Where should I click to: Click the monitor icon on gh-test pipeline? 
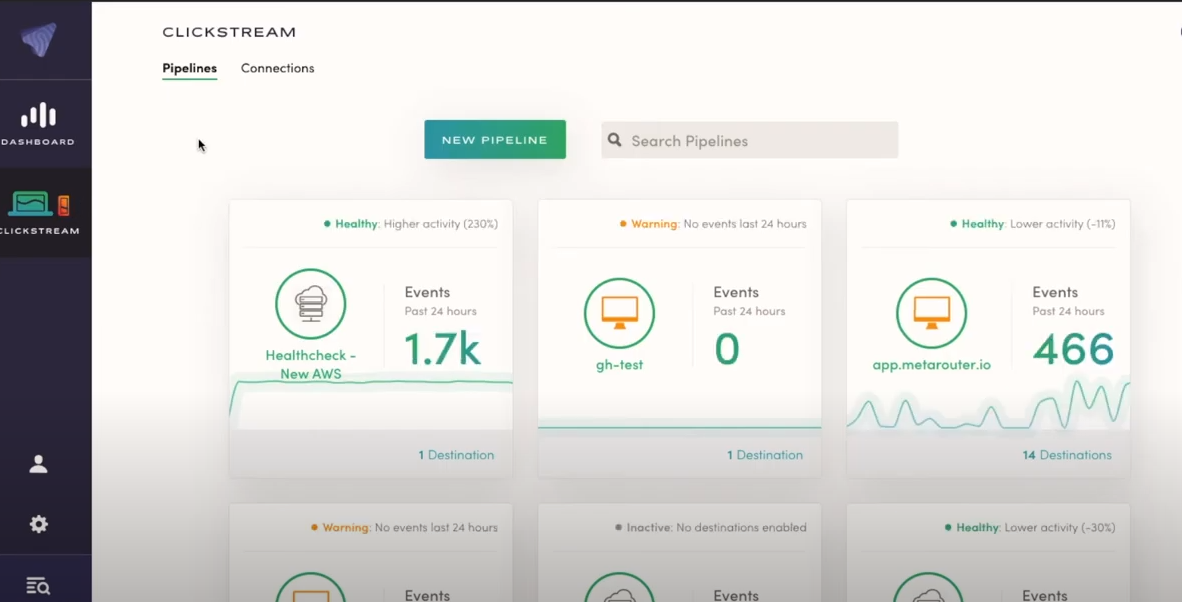pos(620,310)
